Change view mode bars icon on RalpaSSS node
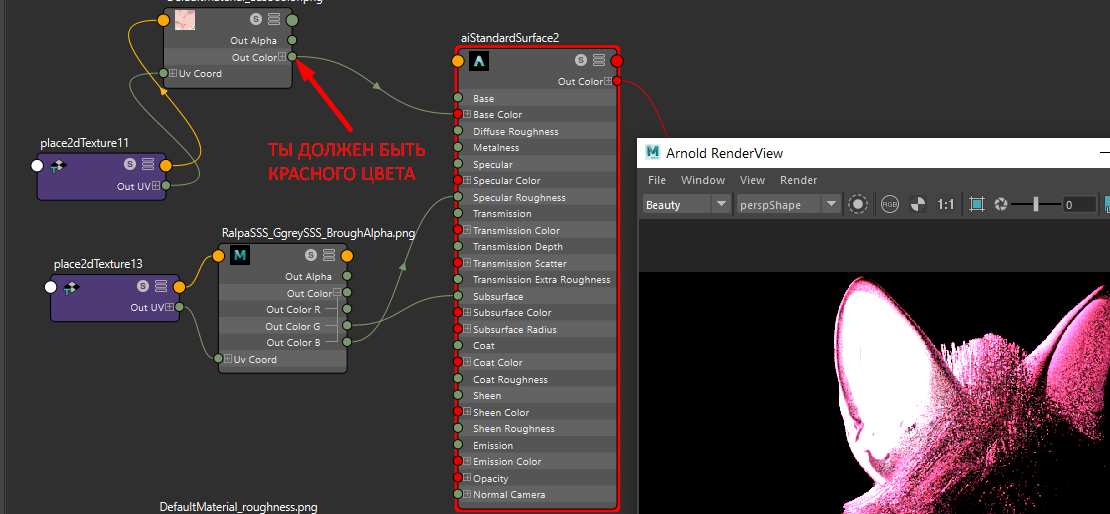 pos(328,255)
